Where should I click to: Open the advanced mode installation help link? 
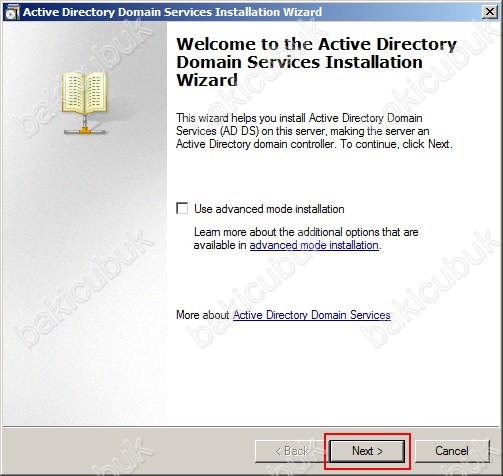point(314,245)
